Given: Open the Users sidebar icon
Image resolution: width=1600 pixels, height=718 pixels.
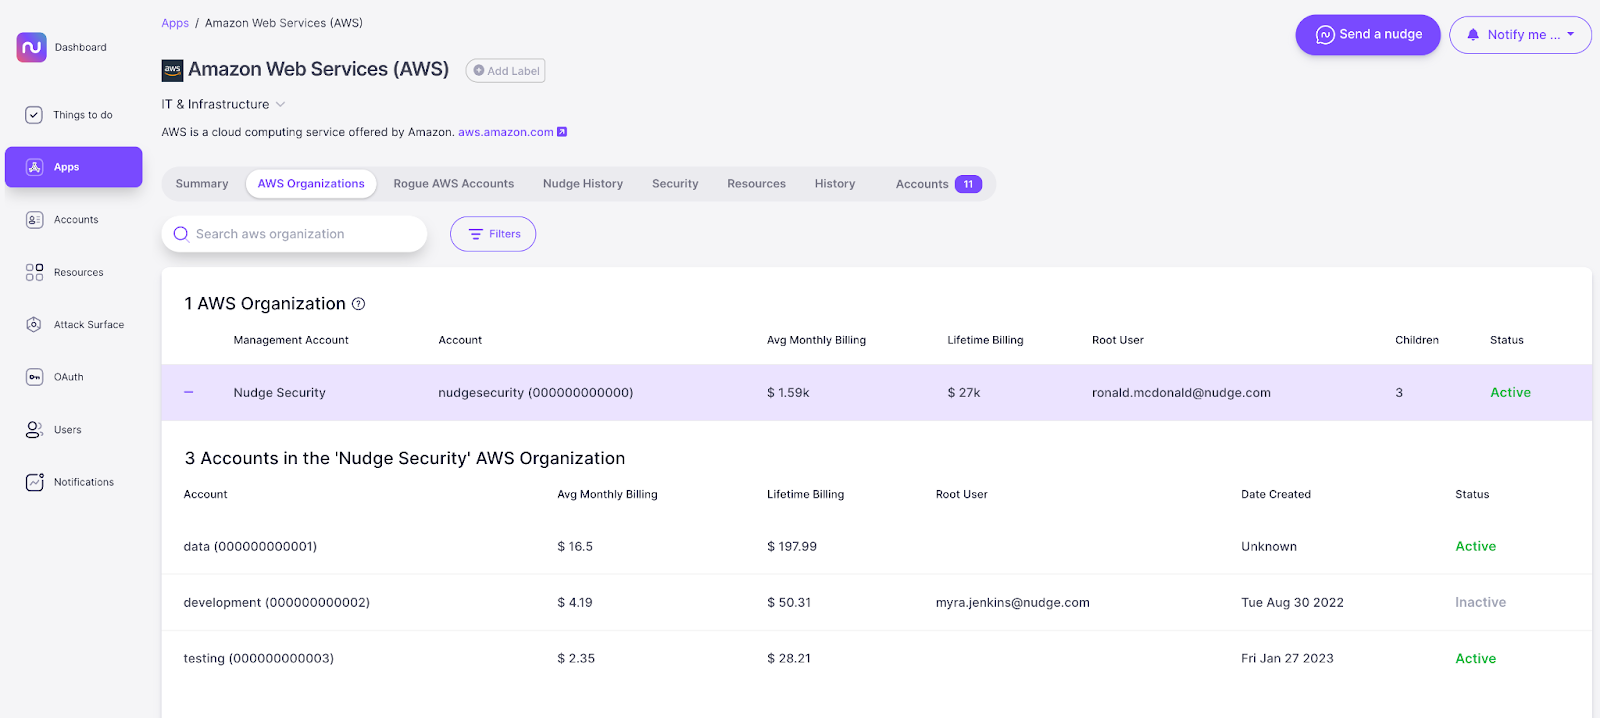Looking at the screenshot, I should pos(34,430).
